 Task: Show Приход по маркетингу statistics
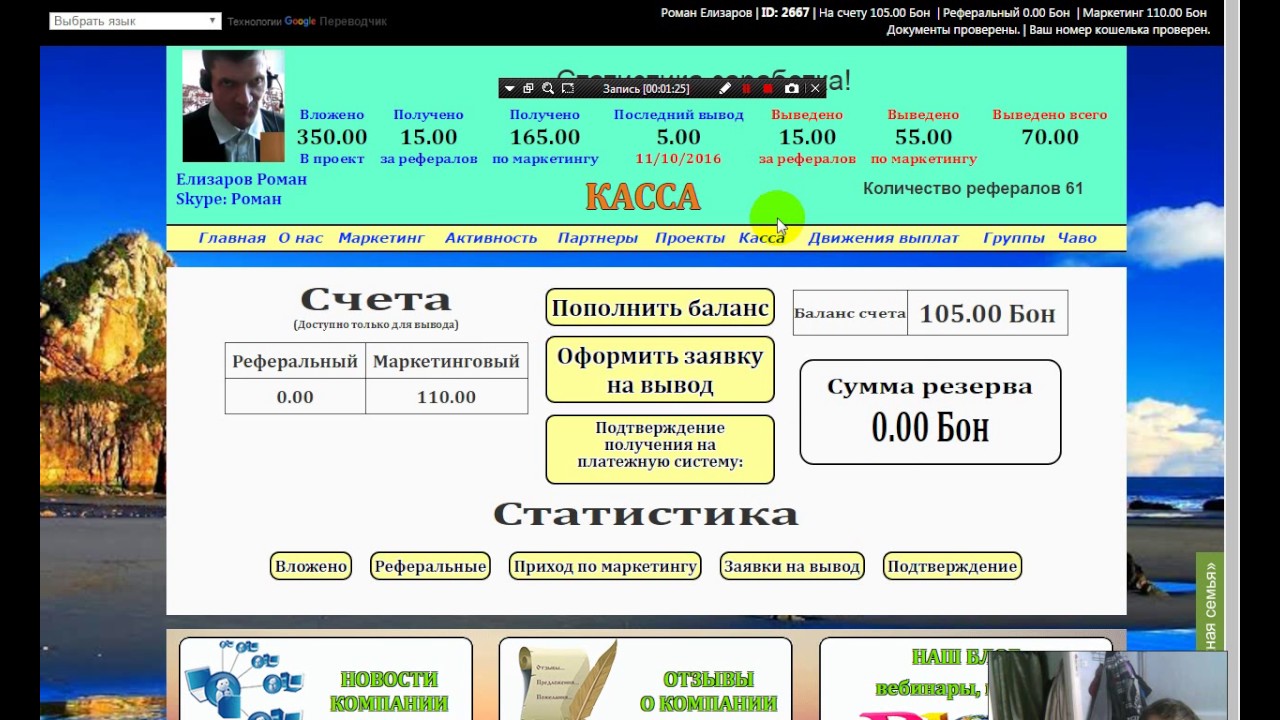(605, 566)
